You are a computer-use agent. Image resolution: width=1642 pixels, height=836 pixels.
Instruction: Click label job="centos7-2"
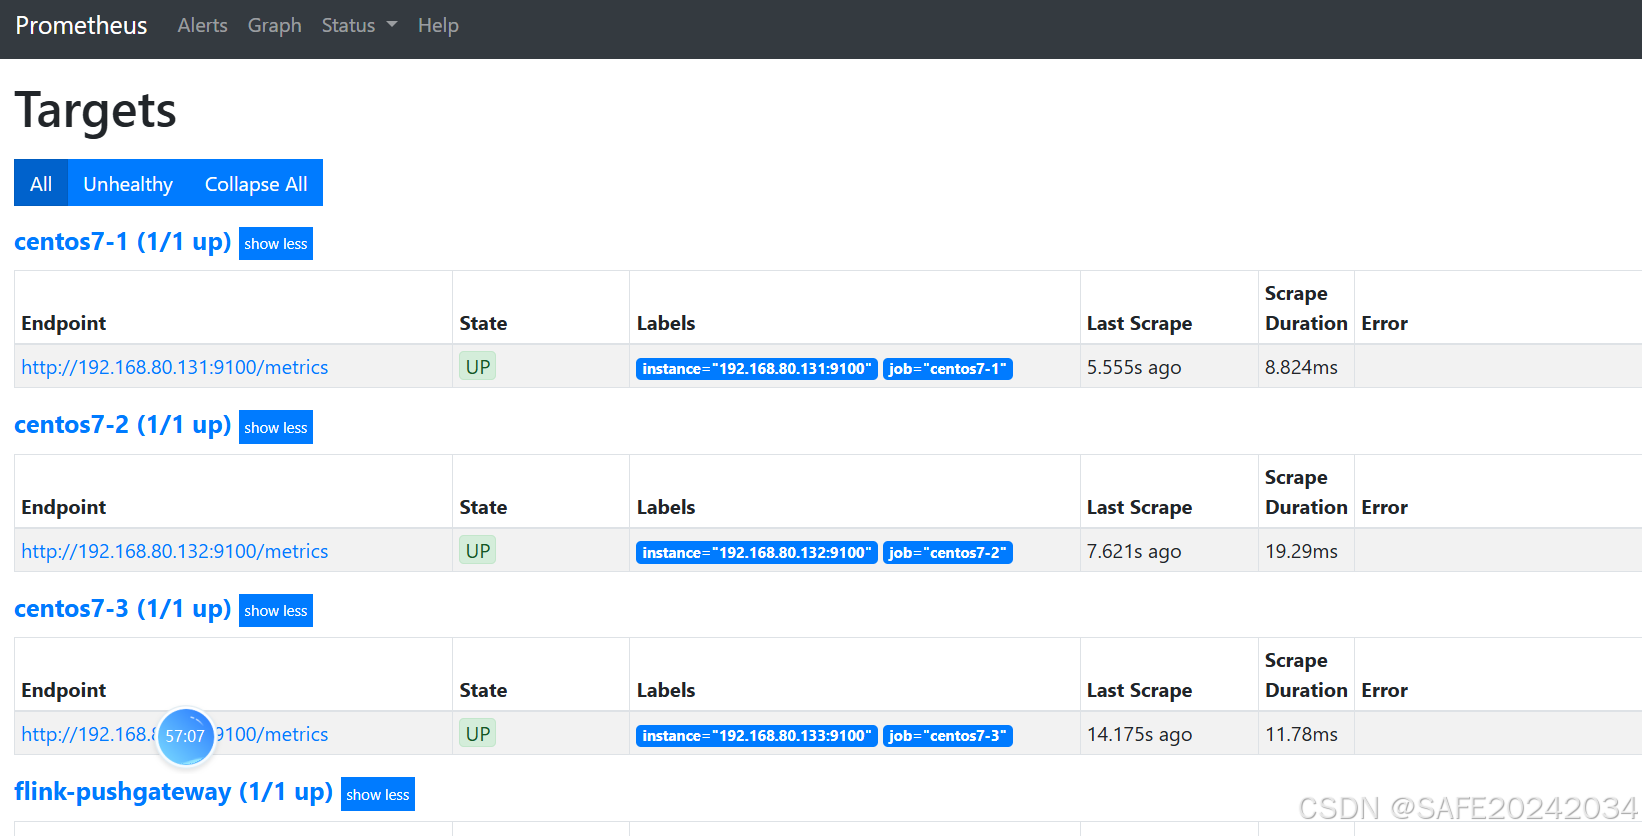(x=948, y=553)
